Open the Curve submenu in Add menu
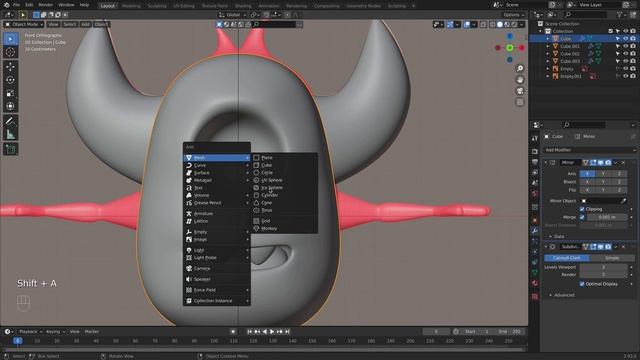The width and height of the screenshot is (640, 360). click(x=217, y=165)
